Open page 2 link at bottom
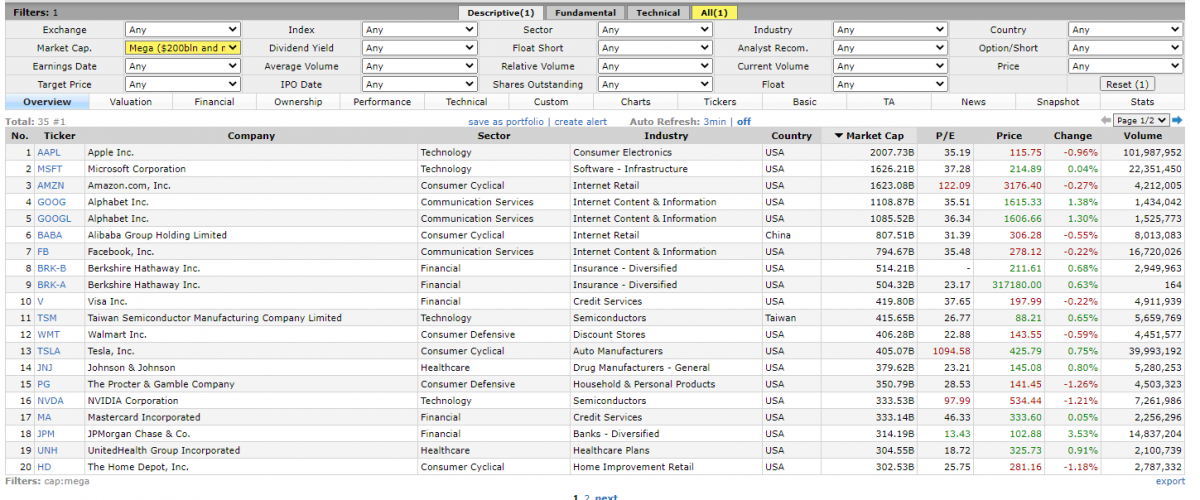This screenshot has width=1200, height=500. click(x=587, y=497)
